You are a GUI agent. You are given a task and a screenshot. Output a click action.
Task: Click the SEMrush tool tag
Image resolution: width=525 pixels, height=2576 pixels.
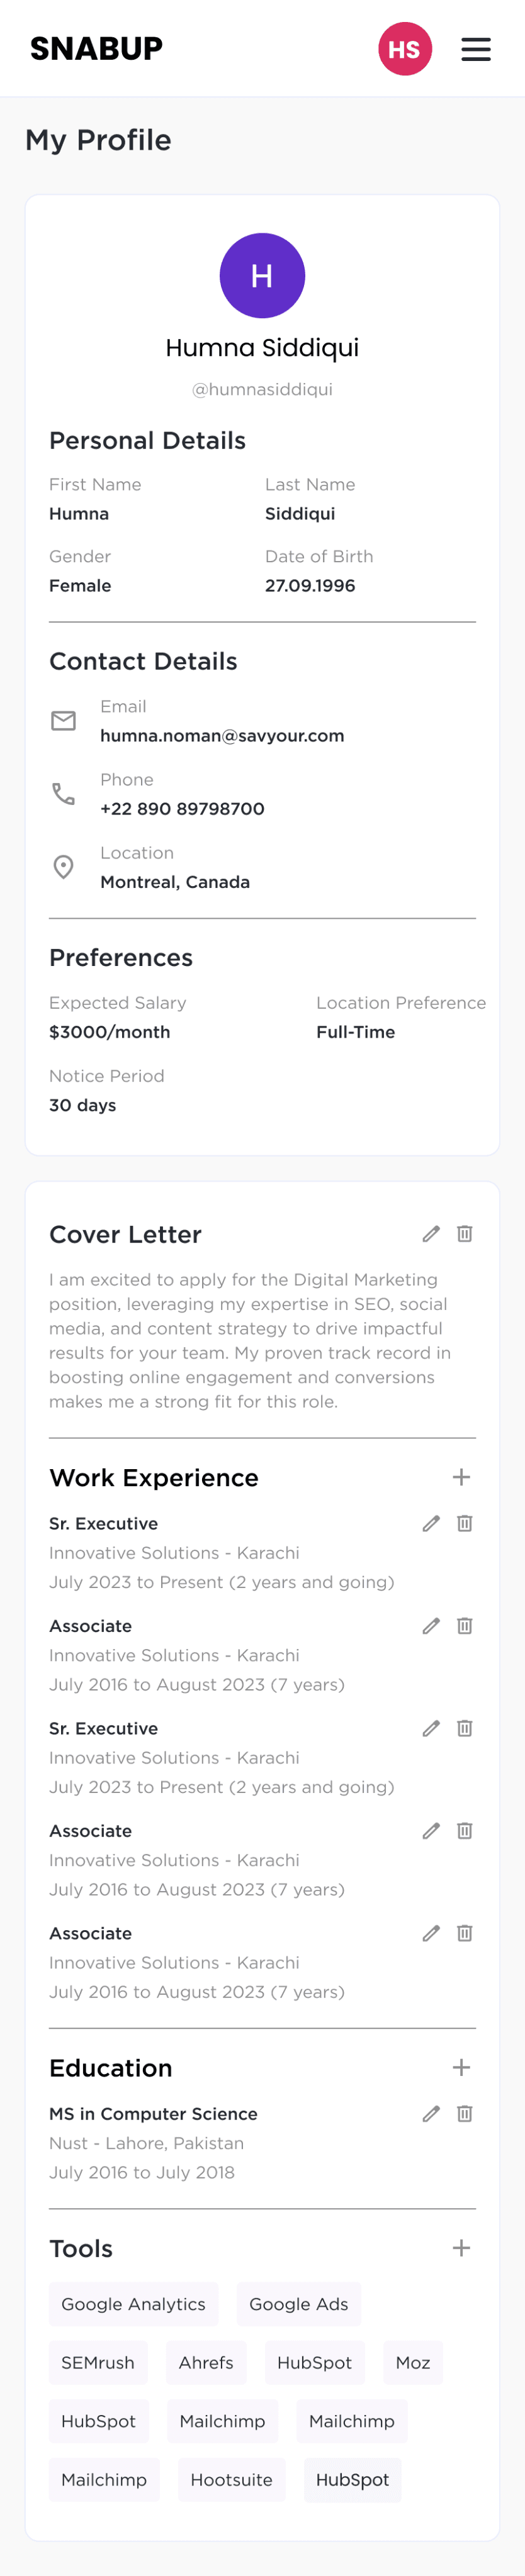point(98,2362)
